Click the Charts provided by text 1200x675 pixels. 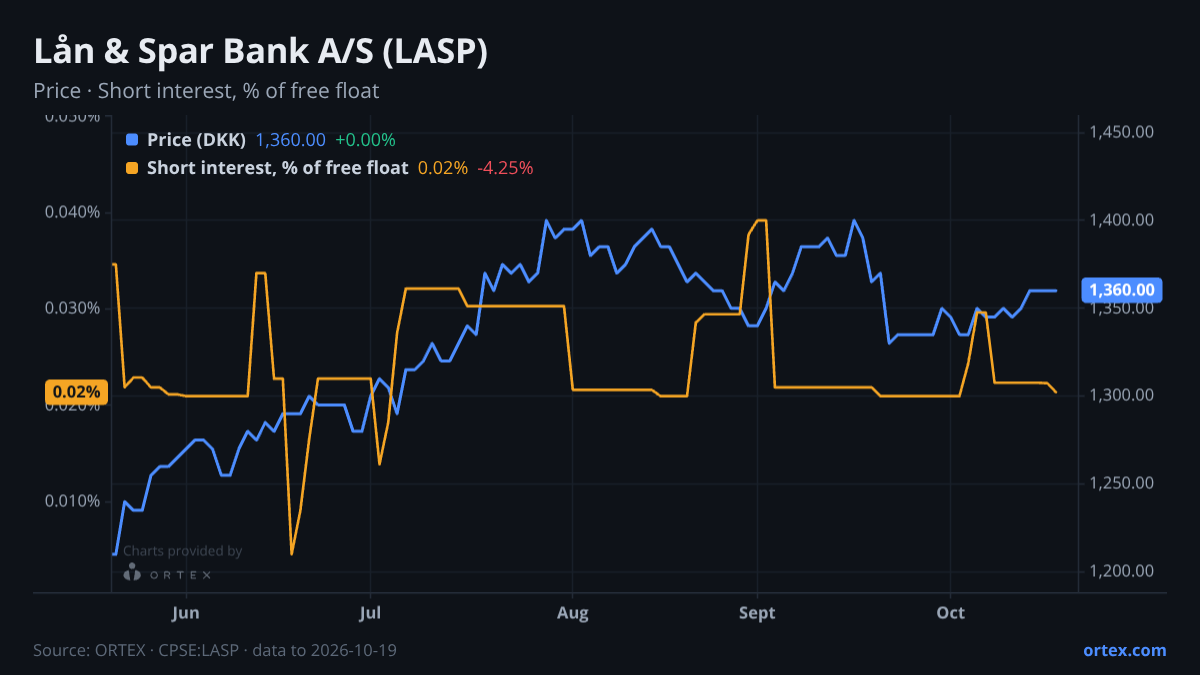(x=182, y=551)
